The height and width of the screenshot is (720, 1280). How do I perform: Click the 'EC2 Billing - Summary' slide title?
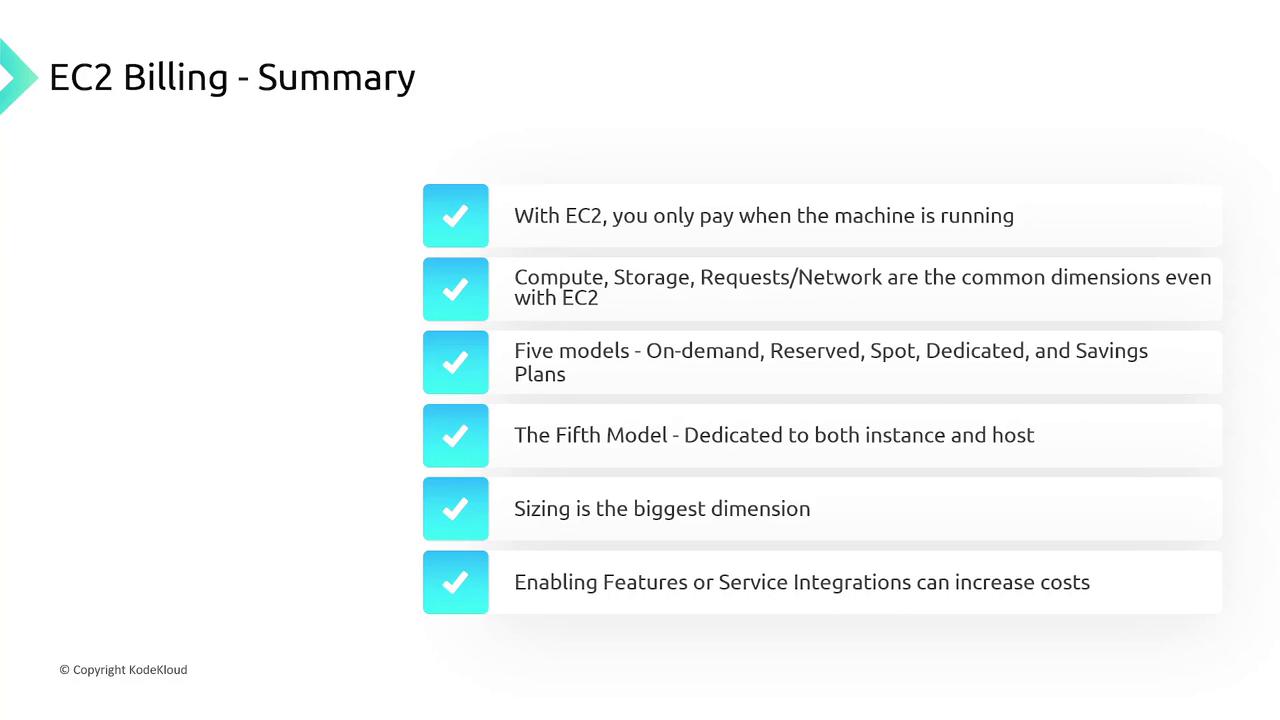232,77
